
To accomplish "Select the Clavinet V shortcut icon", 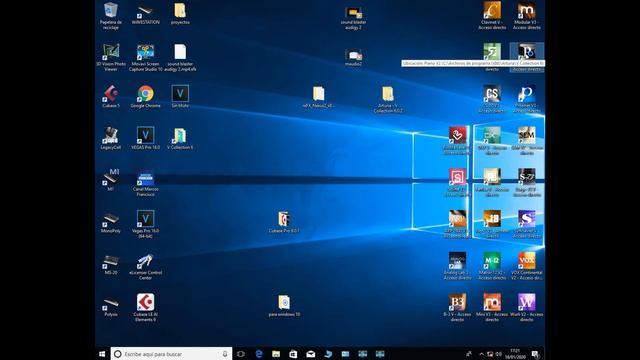I will click(x=492, y=16).
